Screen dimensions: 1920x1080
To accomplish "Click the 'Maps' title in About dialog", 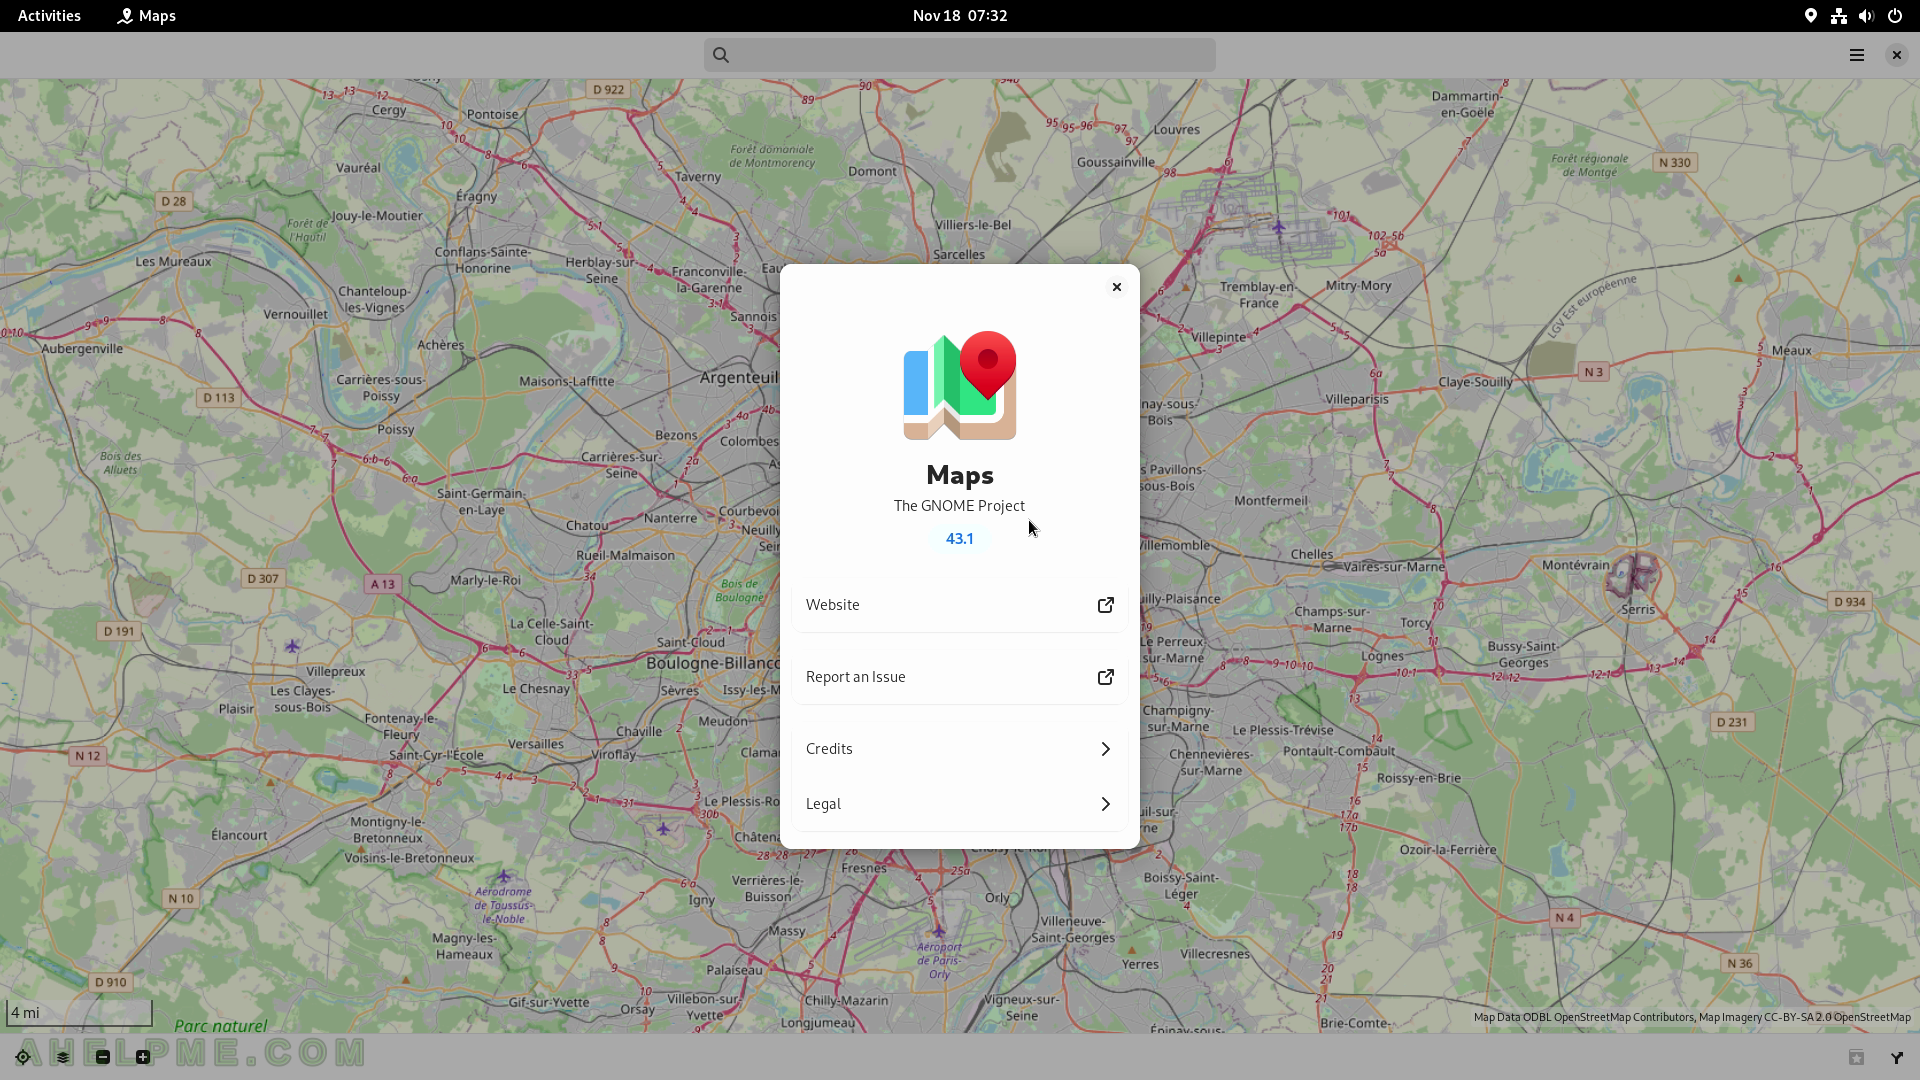I will click(x=960, y=474).
